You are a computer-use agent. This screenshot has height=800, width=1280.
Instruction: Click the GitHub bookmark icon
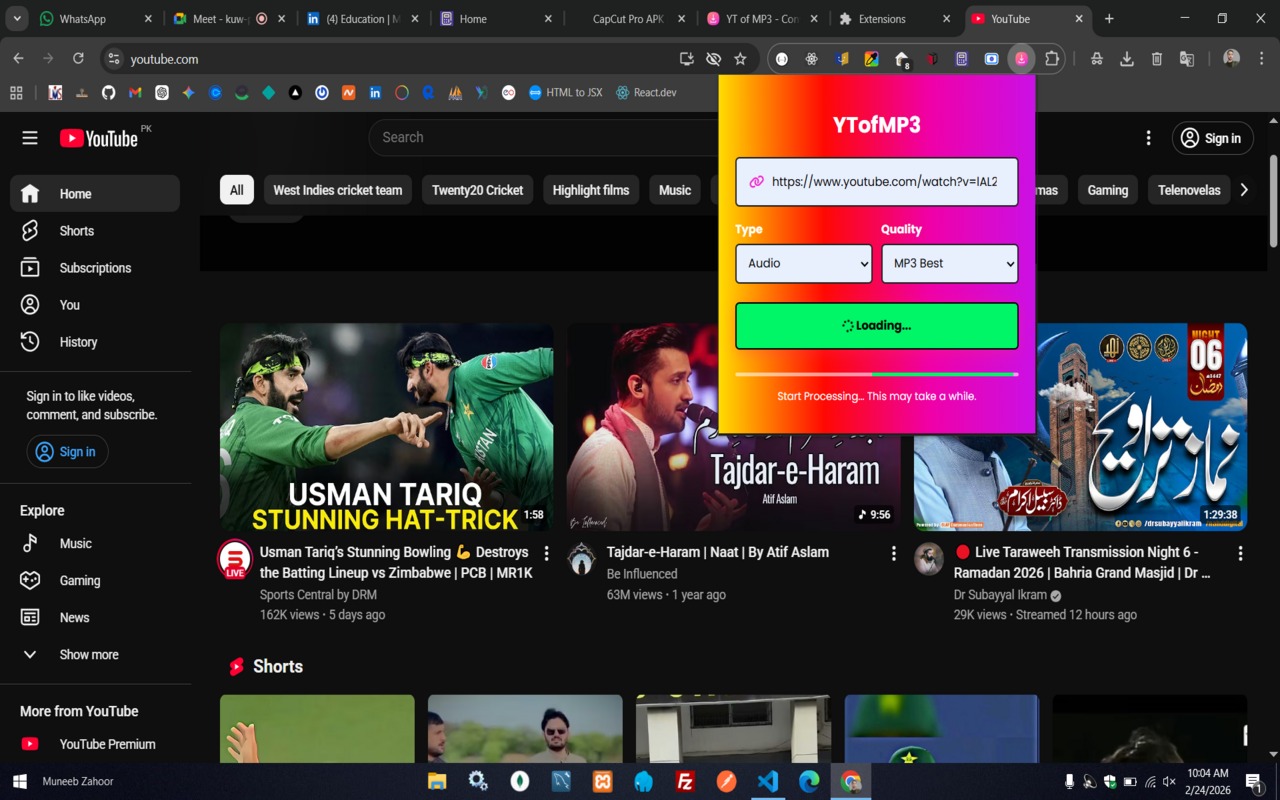pos(108,93)
